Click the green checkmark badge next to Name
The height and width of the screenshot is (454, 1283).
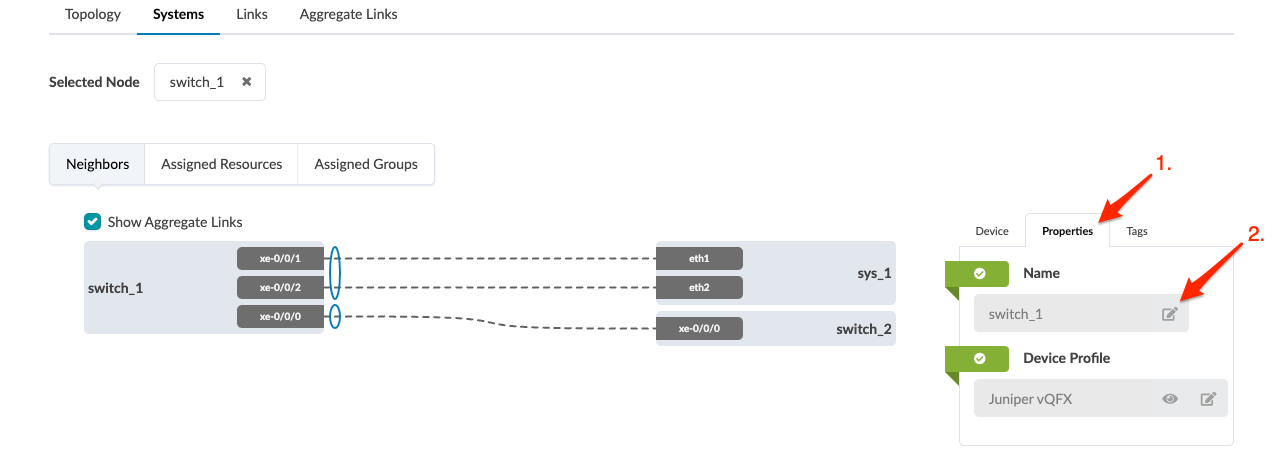[x=980, y=273]
